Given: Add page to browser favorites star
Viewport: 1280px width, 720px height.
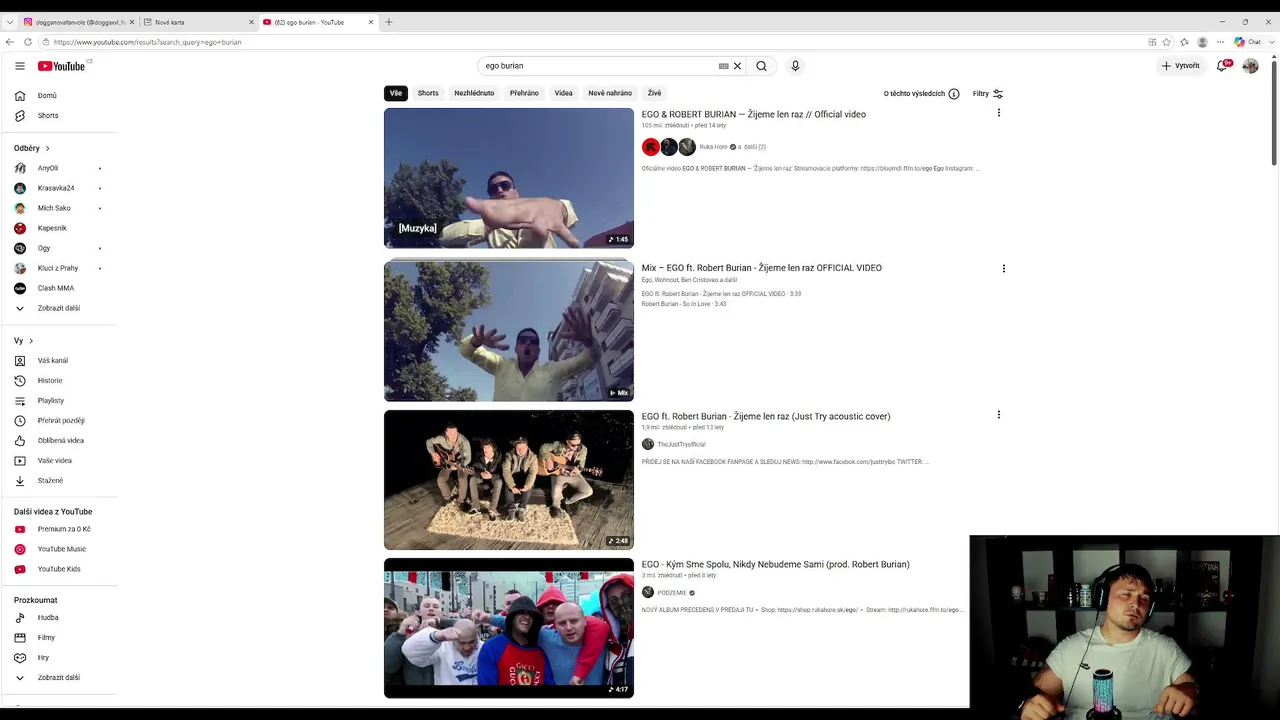Looking at the screenshot, I should pyautogui.click(x=1167, y=42).
